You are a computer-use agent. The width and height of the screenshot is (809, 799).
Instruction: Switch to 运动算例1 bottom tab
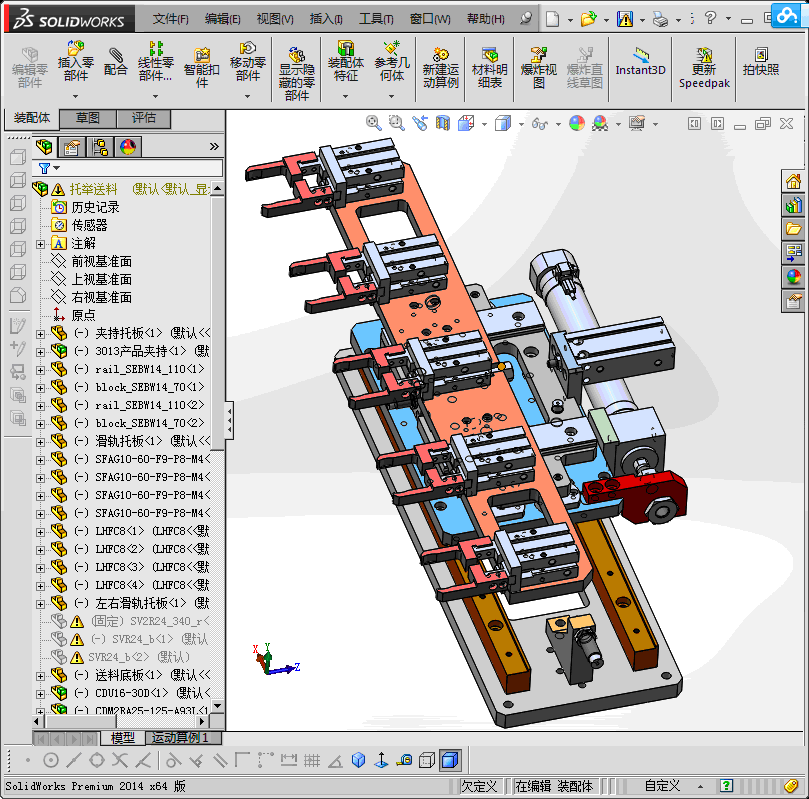point(180,738)
